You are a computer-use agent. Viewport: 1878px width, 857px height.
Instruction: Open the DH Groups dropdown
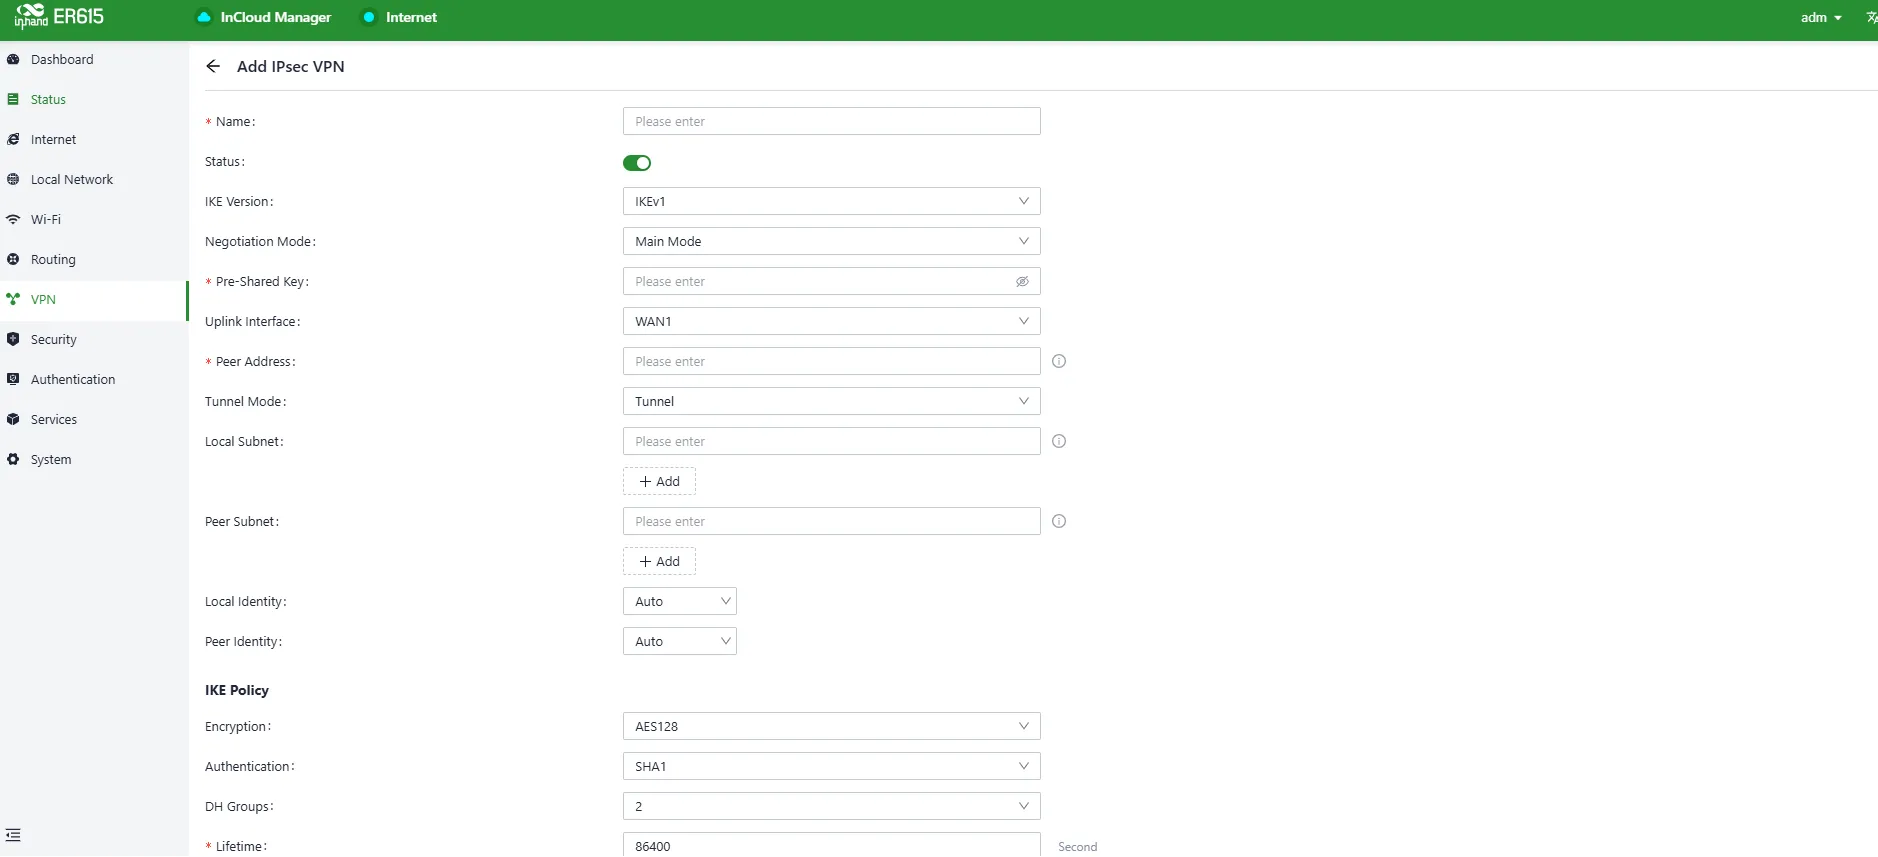(831, 806)
